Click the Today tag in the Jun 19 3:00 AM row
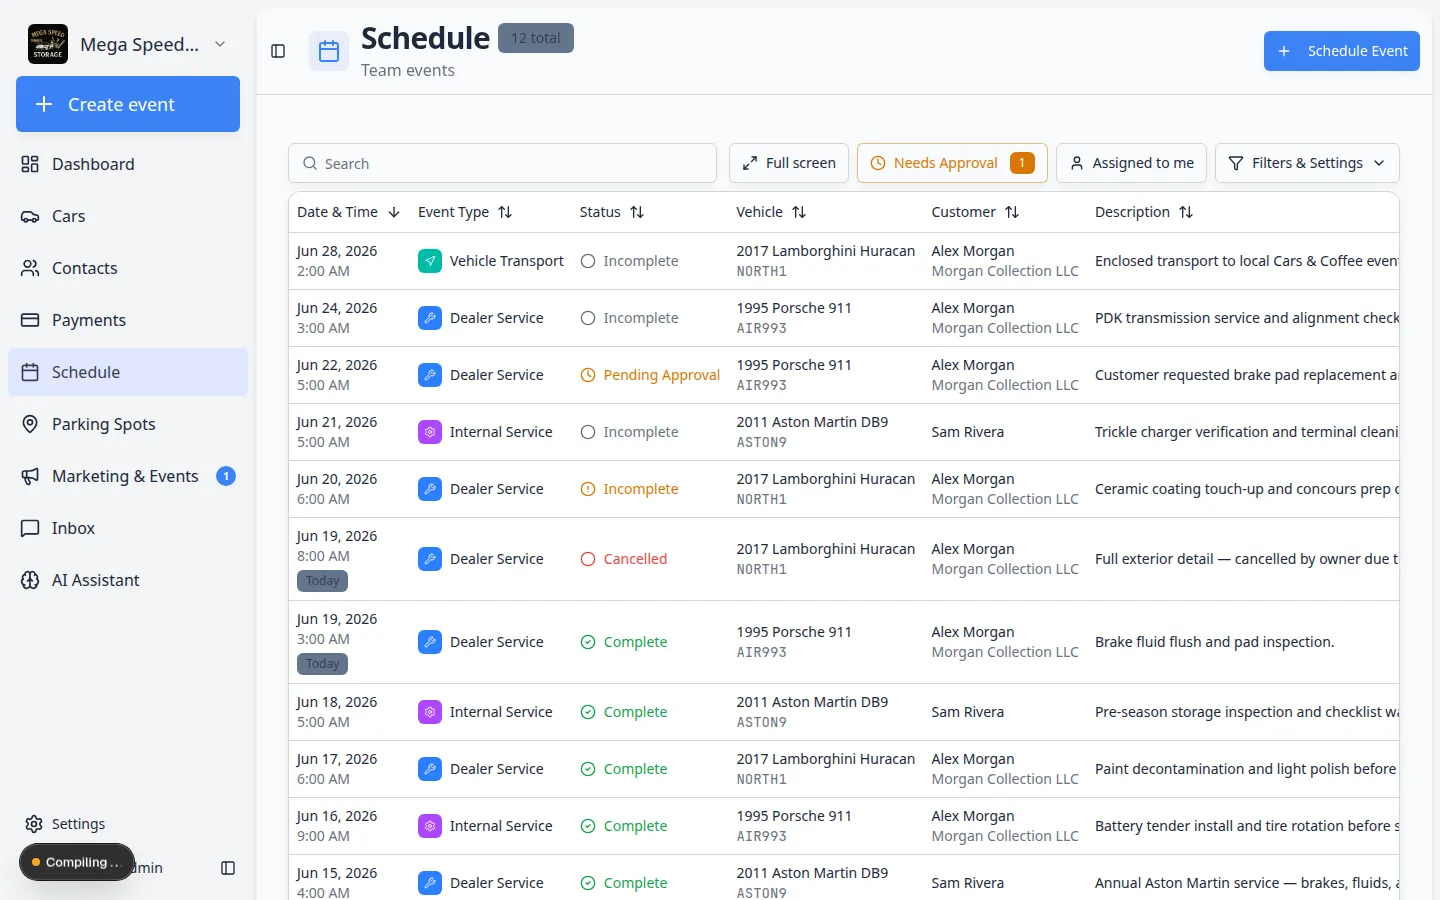The image size is (1440, 900). 322,664
